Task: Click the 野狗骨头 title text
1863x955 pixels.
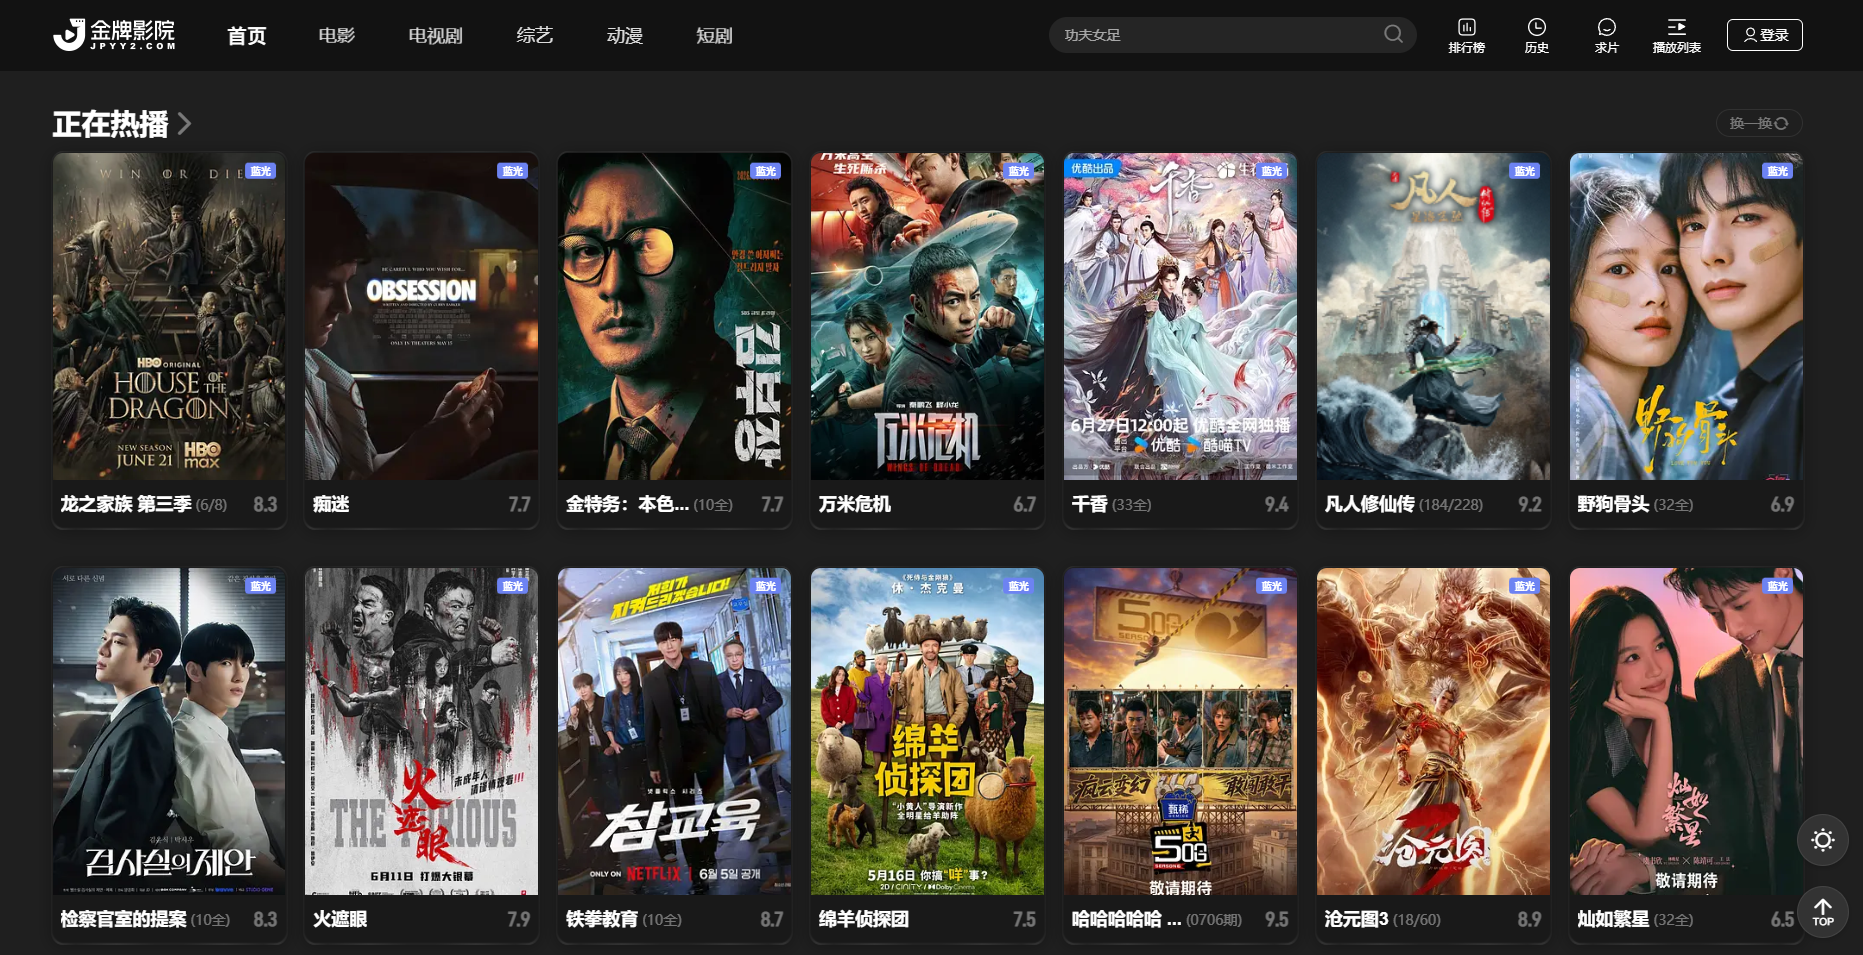Action: click(1614, 504)
